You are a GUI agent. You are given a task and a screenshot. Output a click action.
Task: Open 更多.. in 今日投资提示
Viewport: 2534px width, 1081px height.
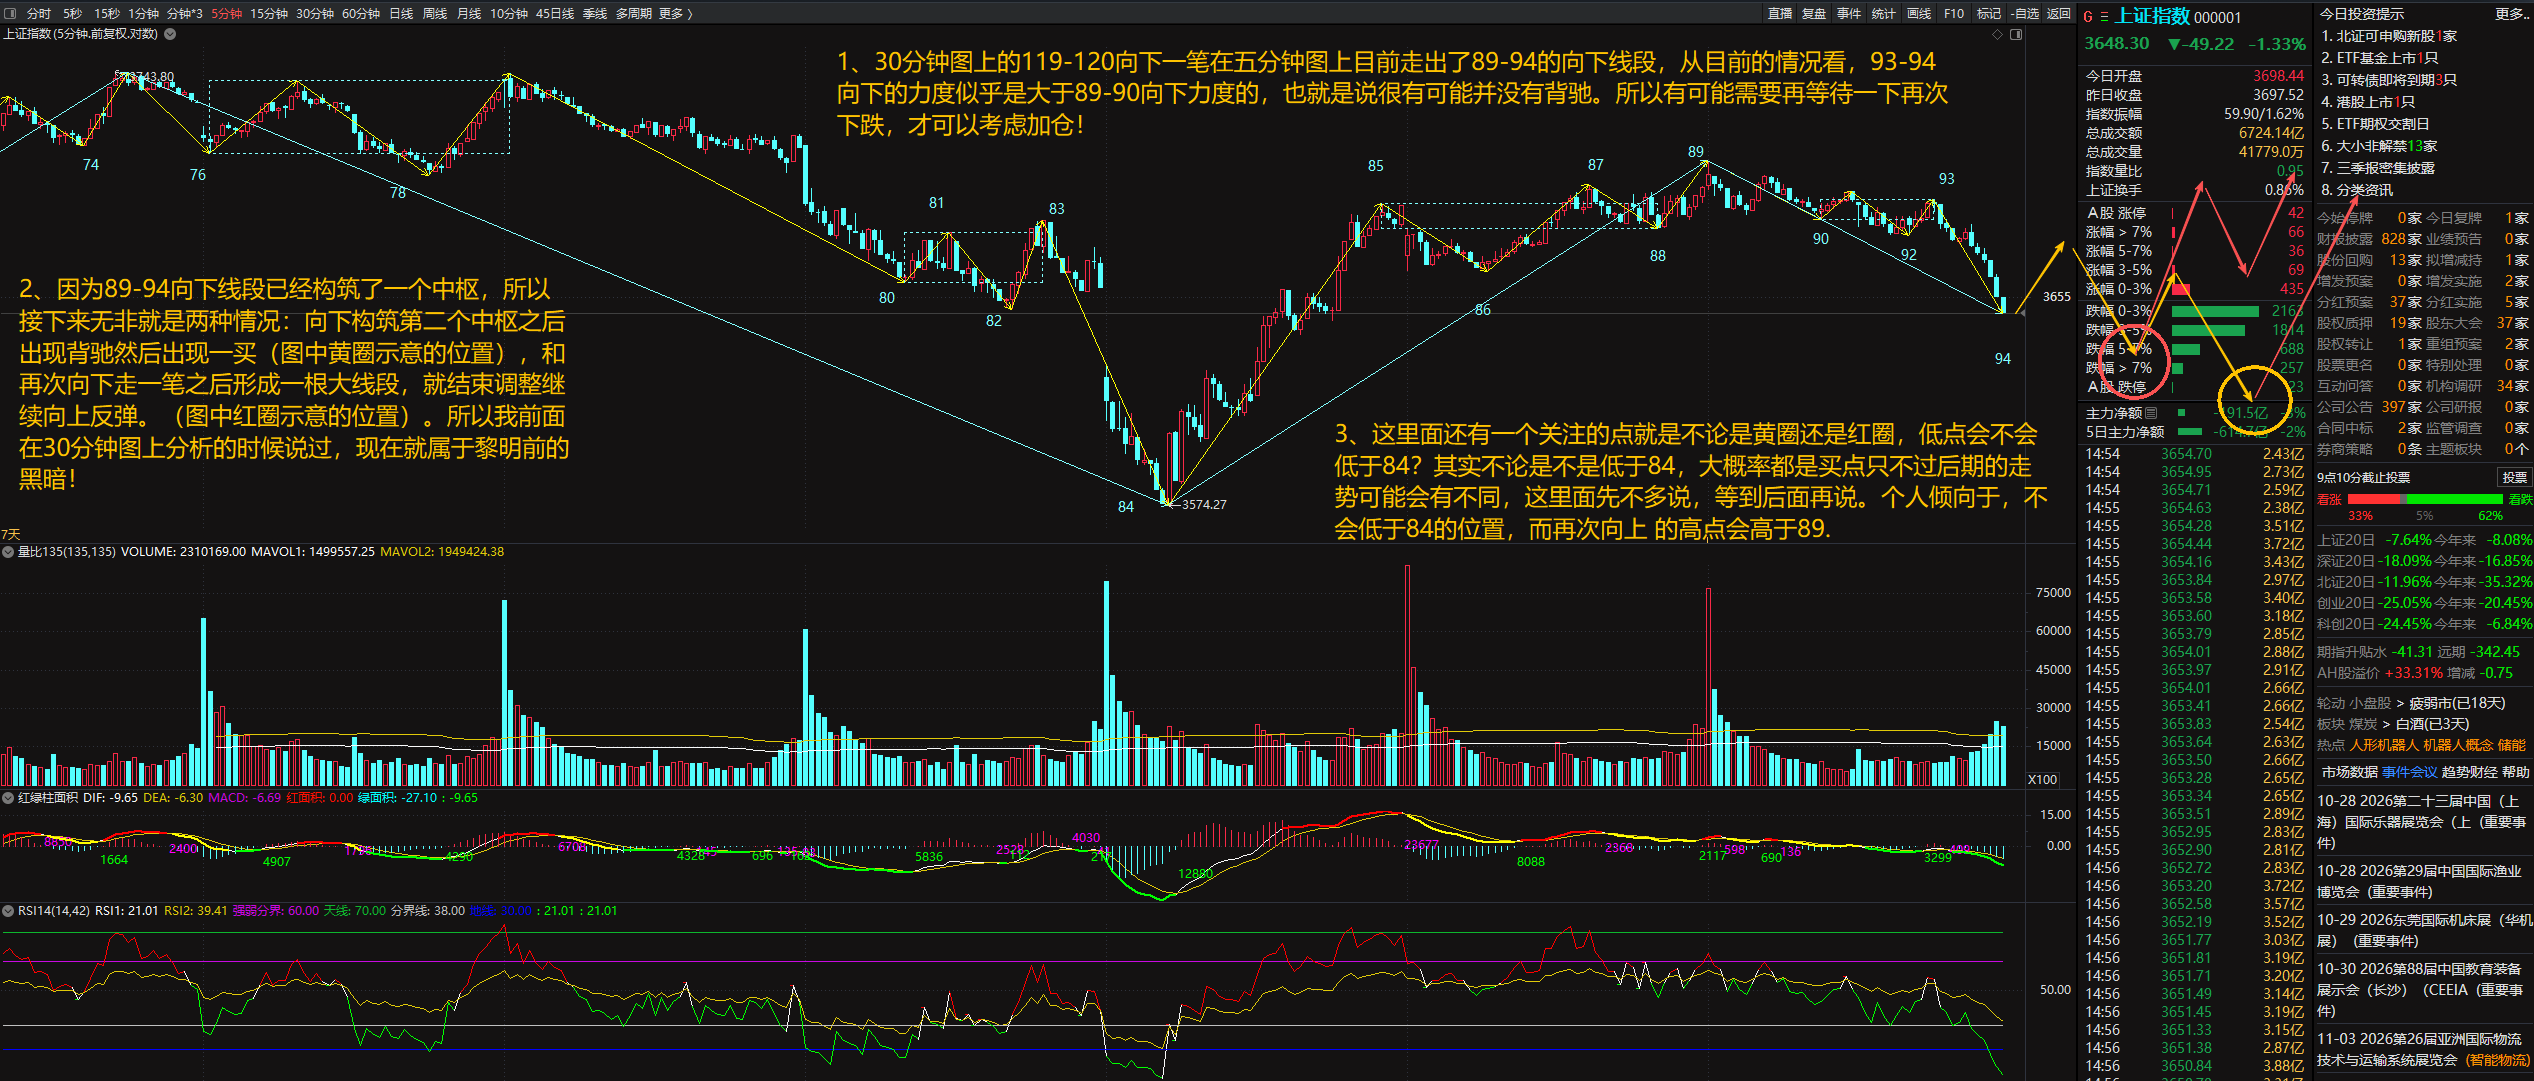point(2510,13)
